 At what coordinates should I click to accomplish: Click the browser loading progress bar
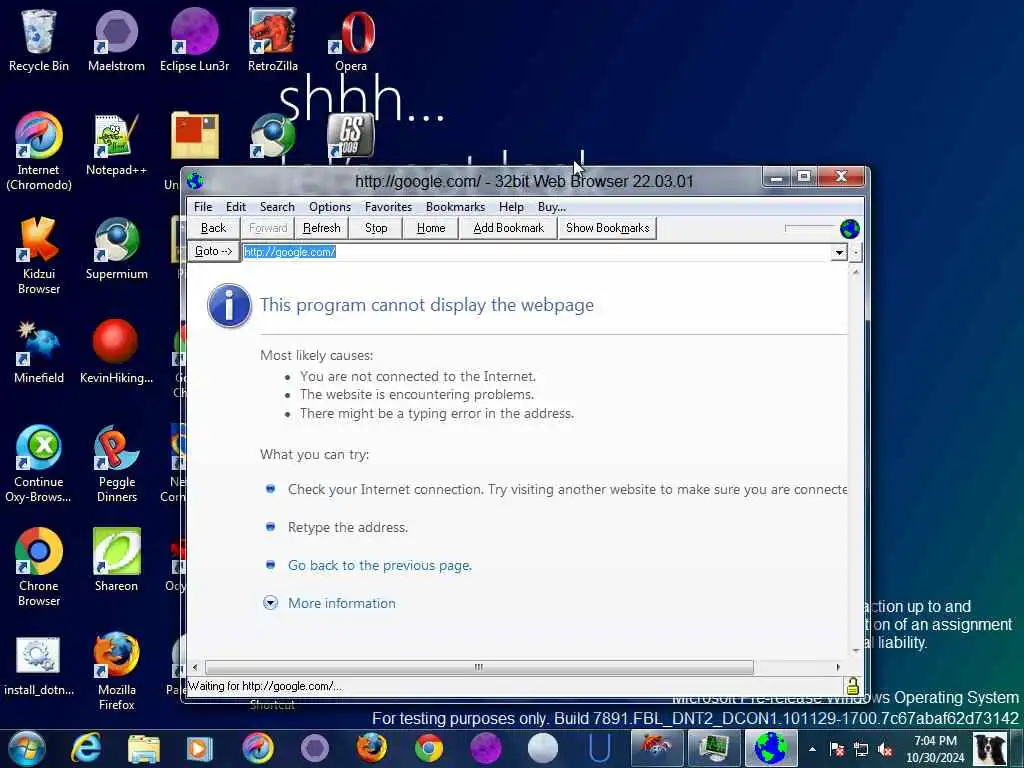tap(810, 228)
